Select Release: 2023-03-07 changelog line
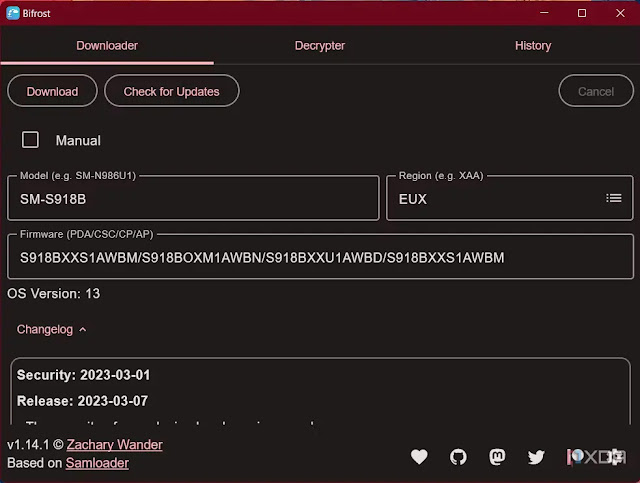 click(x=82, y=401)
